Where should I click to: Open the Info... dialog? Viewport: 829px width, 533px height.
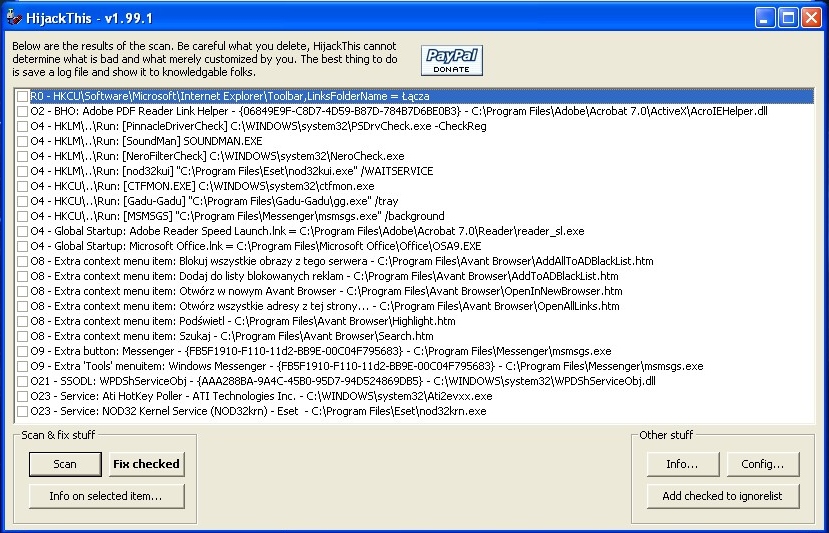pos(683,464)
